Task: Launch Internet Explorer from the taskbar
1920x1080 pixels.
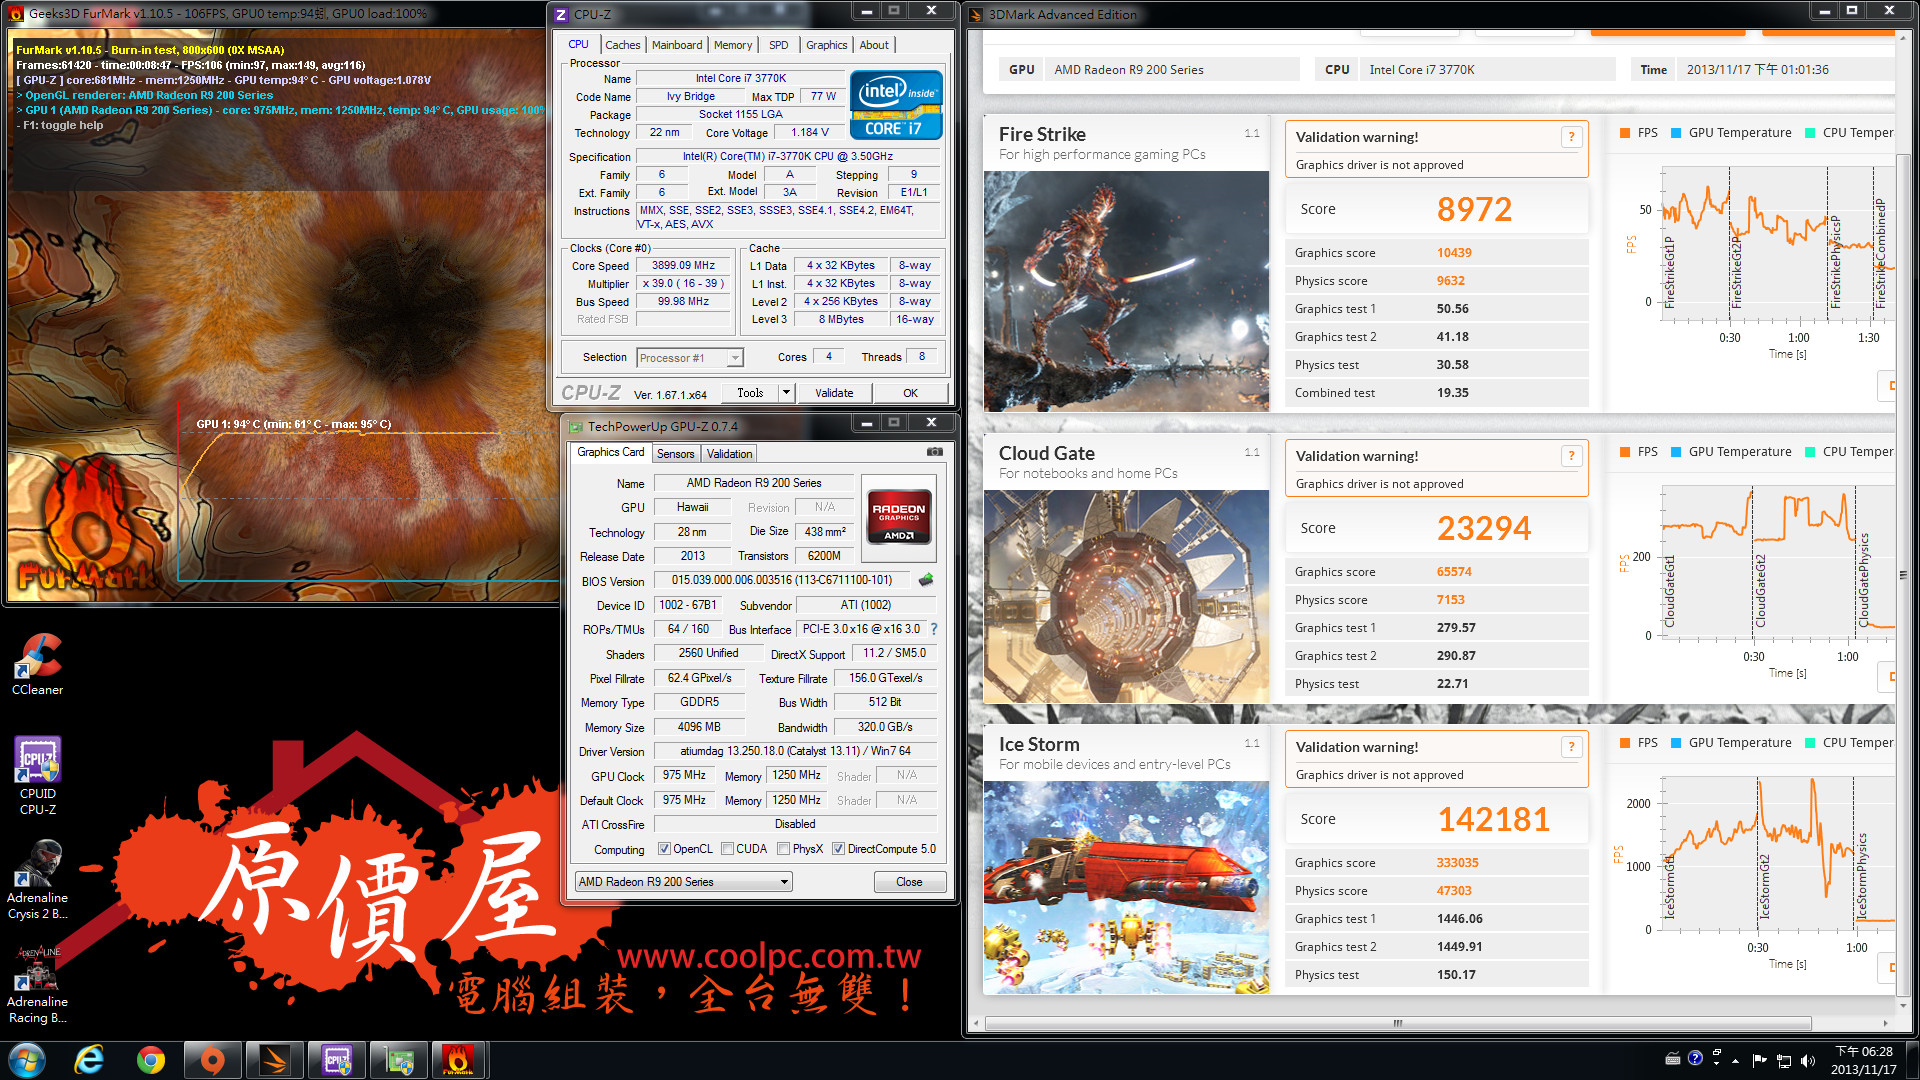Action: pyautogui.click(x=90, y=1060)
